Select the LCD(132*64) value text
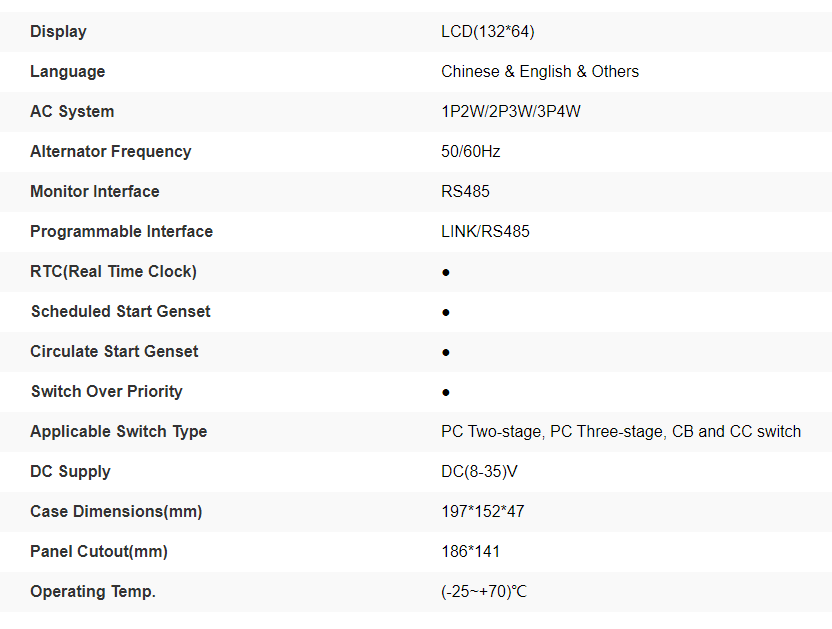 coord(487,32)
